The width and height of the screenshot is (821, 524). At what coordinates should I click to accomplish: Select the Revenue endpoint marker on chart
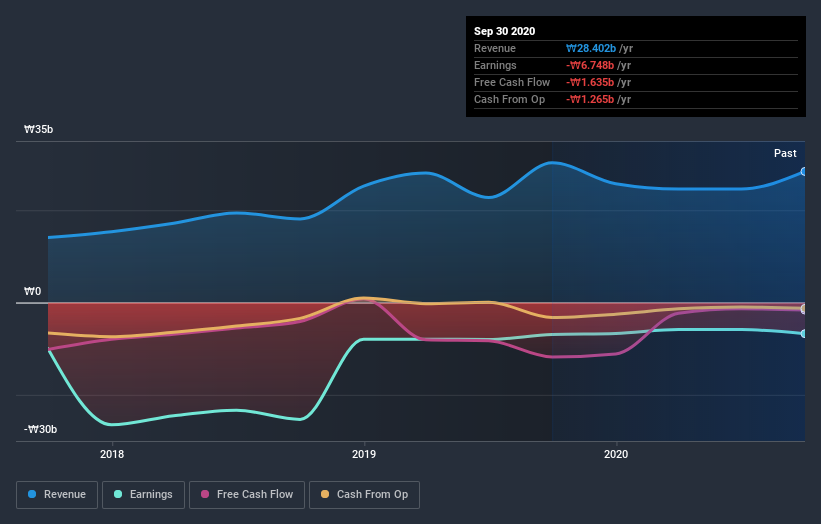pos(804,172)
